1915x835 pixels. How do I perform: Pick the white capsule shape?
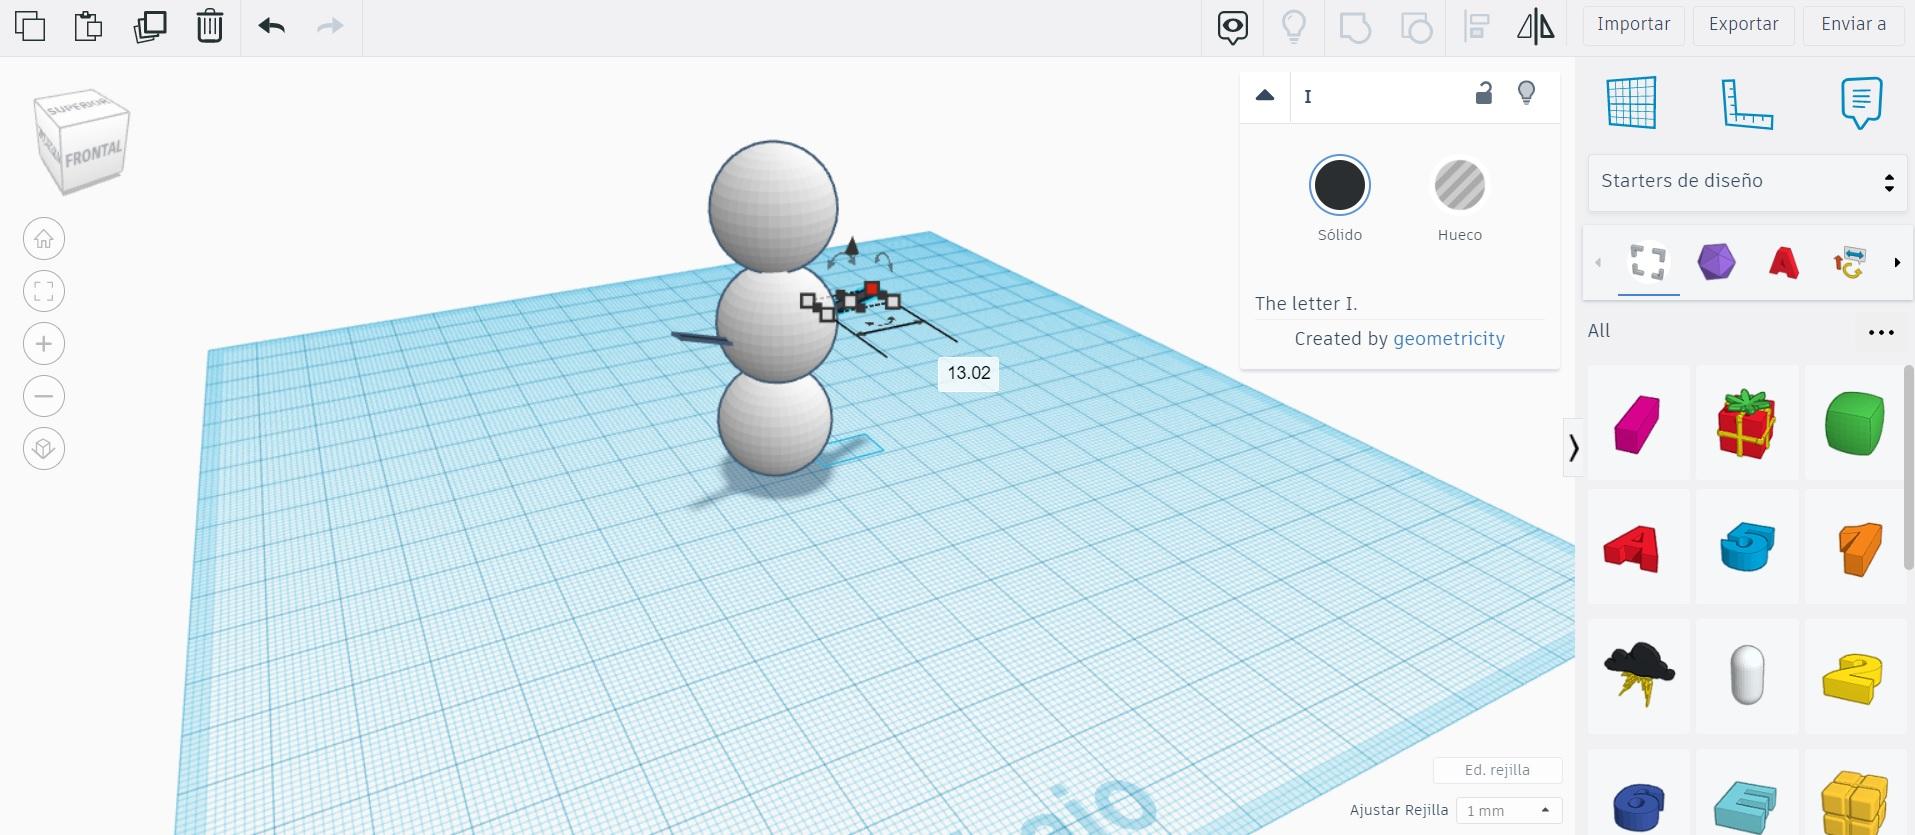1747,675
